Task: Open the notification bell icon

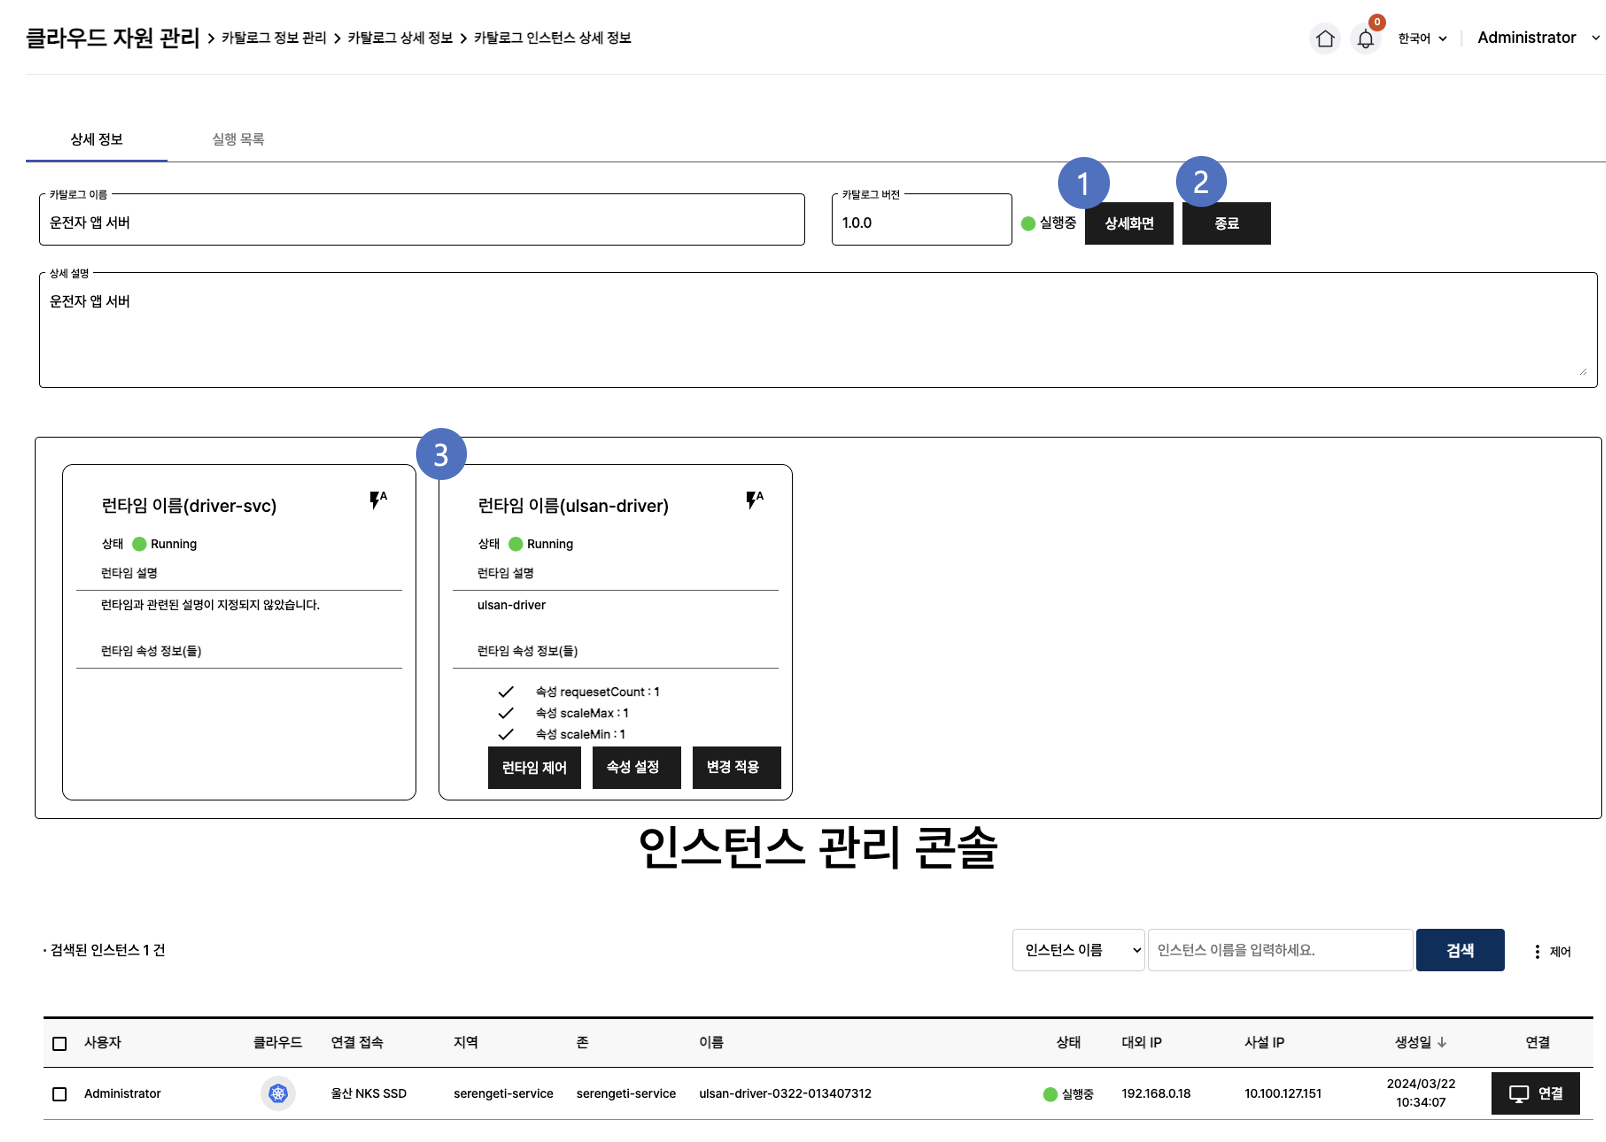Action: (1365, 39)
